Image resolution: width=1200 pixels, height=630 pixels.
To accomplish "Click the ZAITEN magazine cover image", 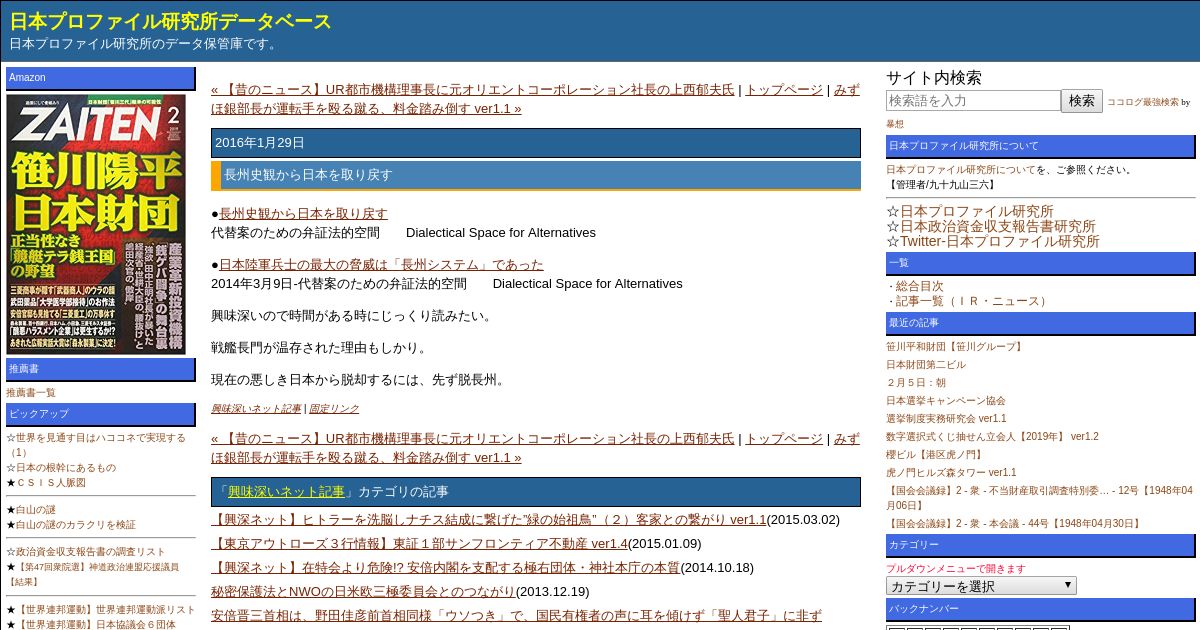I will [97, 224].
